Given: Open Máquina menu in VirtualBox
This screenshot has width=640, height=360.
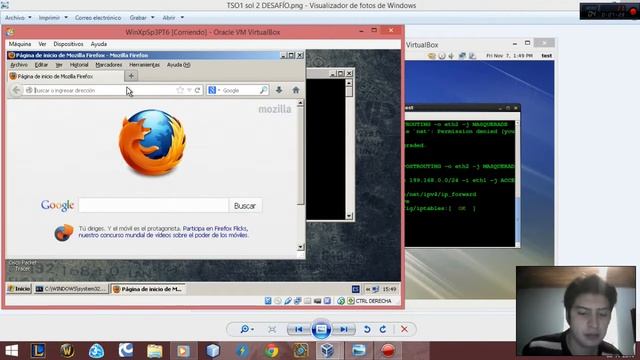Looking at the screenshot, I should coord(20,44).
